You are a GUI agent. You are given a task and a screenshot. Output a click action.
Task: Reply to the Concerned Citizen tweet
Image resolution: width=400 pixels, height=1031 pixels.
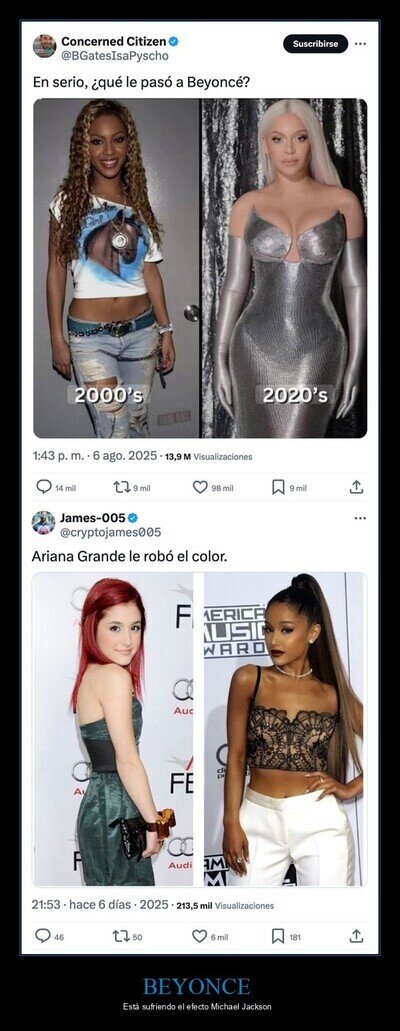43,487
